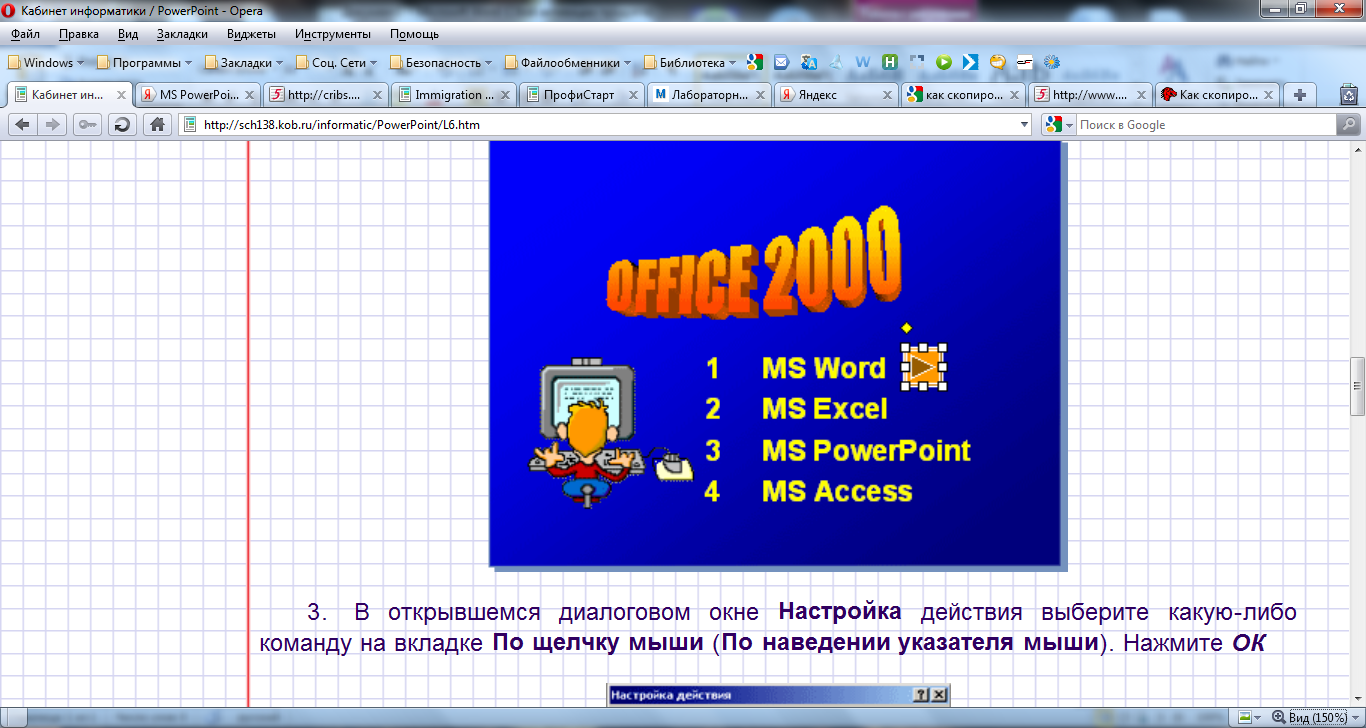
Task: Close the Кабинет ин... tab
Action: coord(122,96)
